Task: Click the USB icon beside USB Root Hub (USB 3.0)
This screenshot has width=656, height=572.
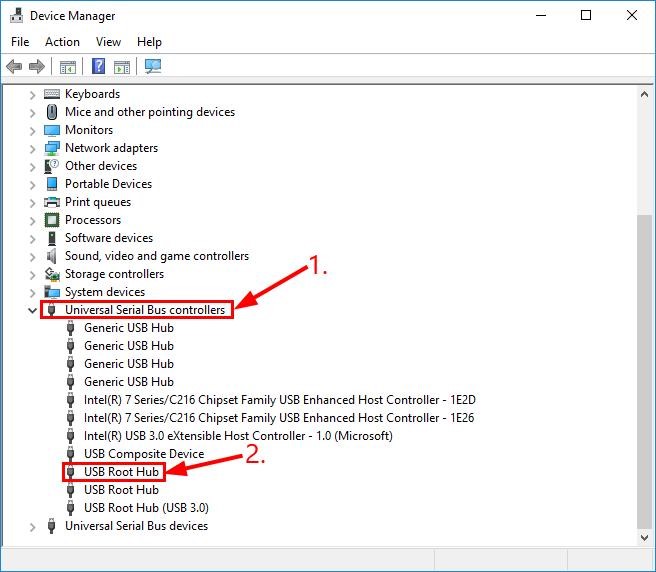Action: click(x=70, y=508)
